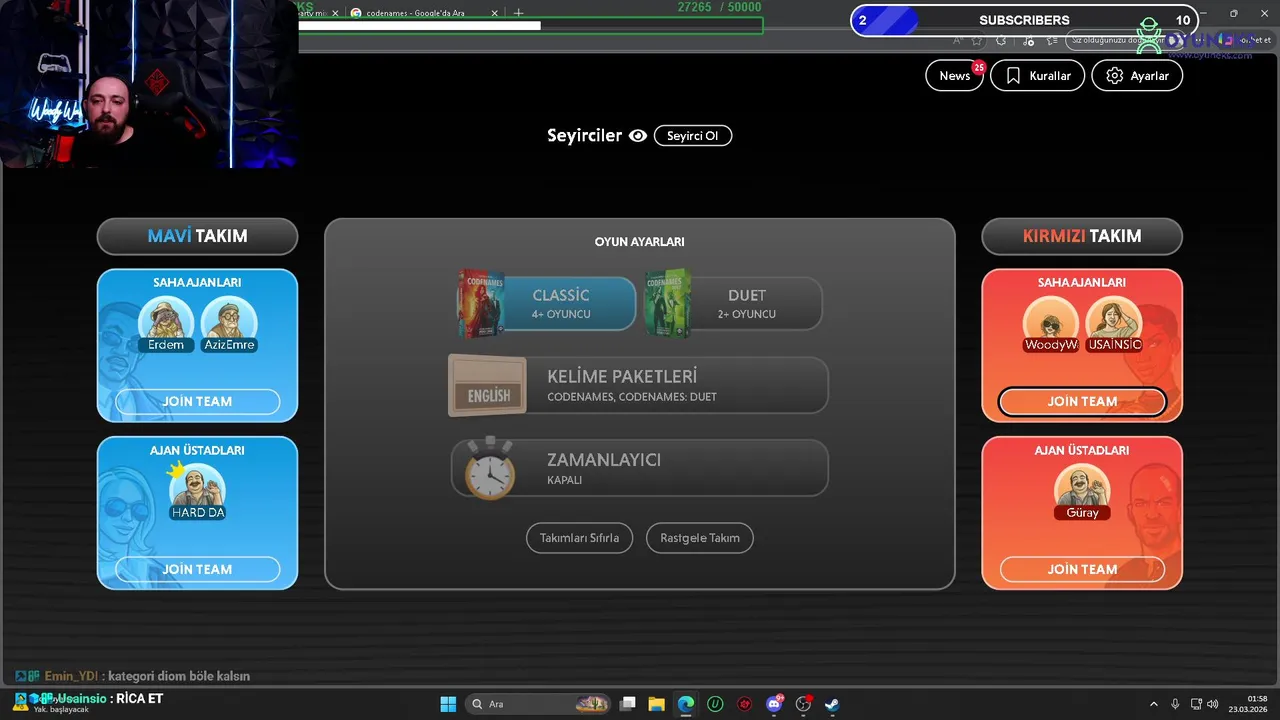The height and width of the screenshot is (720, 1280).
Task: Open the Windows Start menu
Action: pyautogui.click(x=448, y=704)
